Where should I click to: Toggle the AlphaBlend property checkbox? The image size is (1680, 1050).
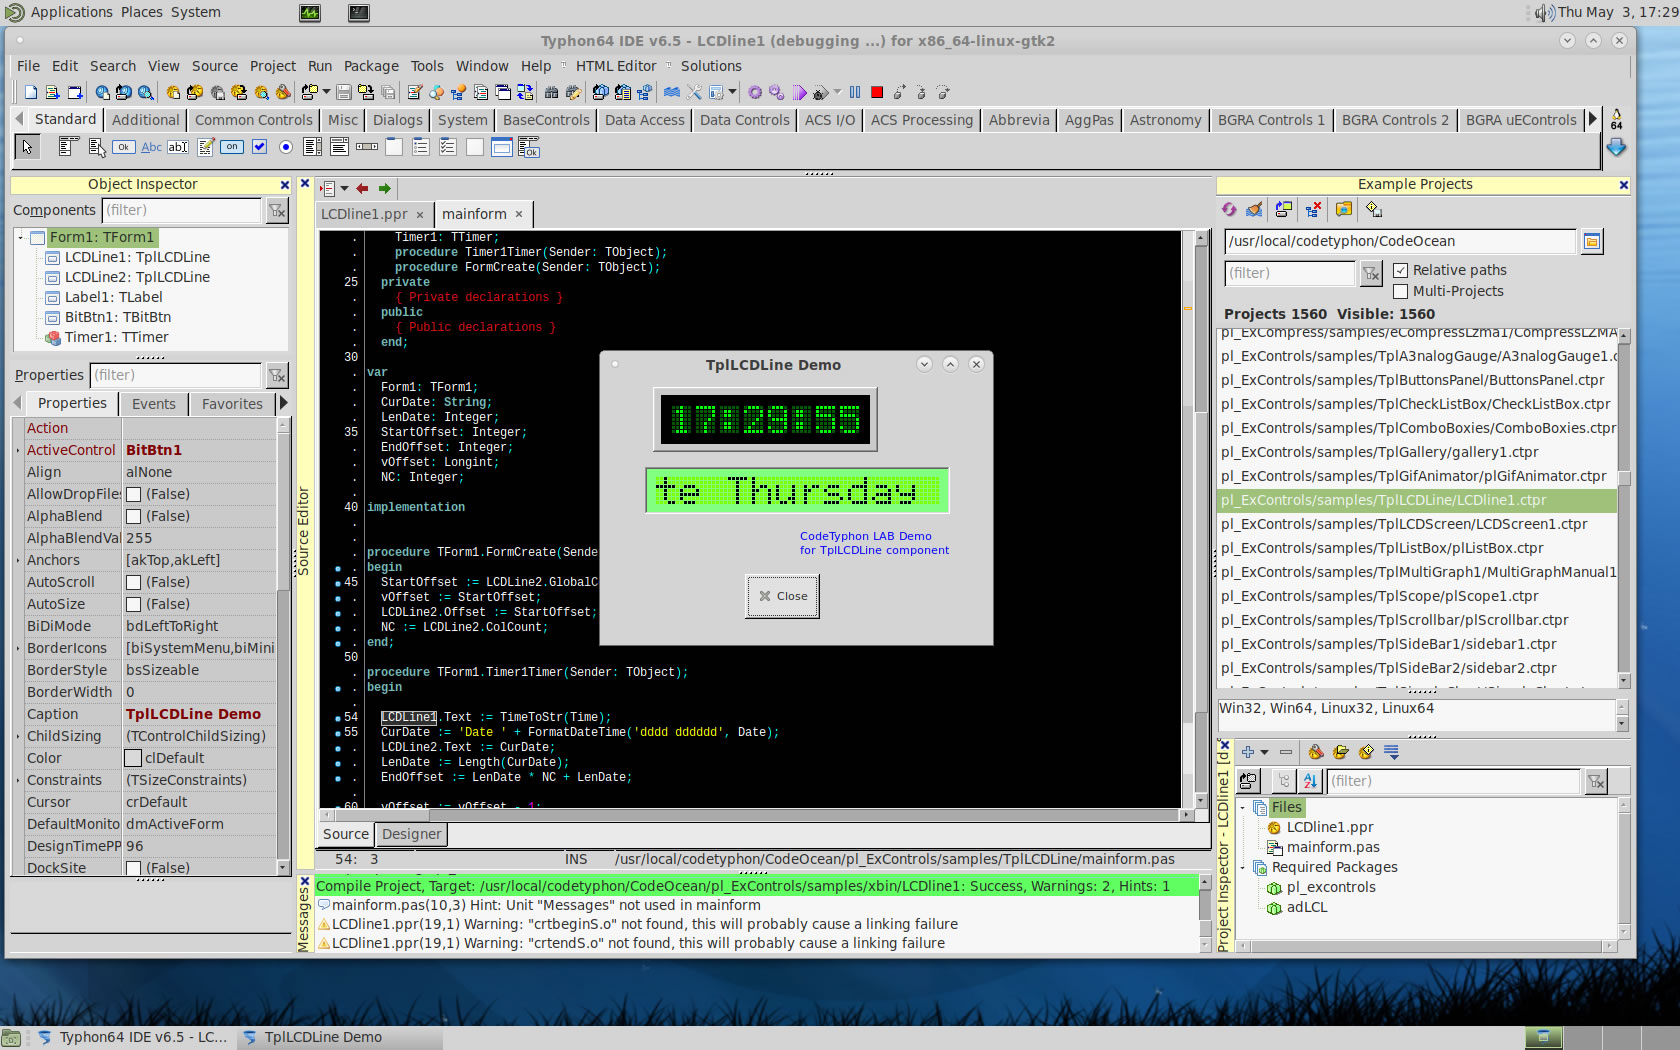(134, 516)
